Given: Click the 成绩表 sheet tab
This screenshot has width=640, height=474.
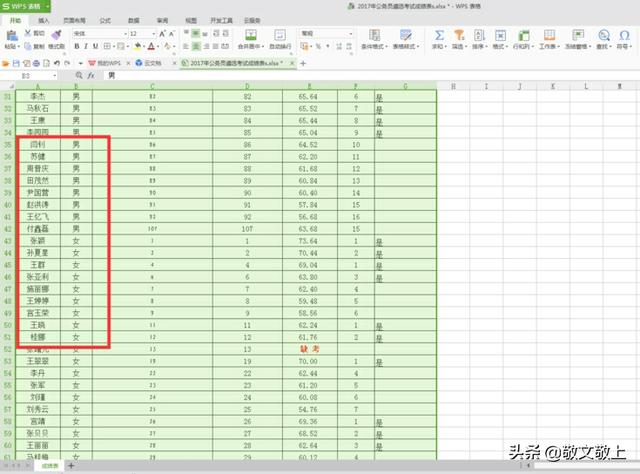Looking at the screenshot, I should [x=50, y=466].
